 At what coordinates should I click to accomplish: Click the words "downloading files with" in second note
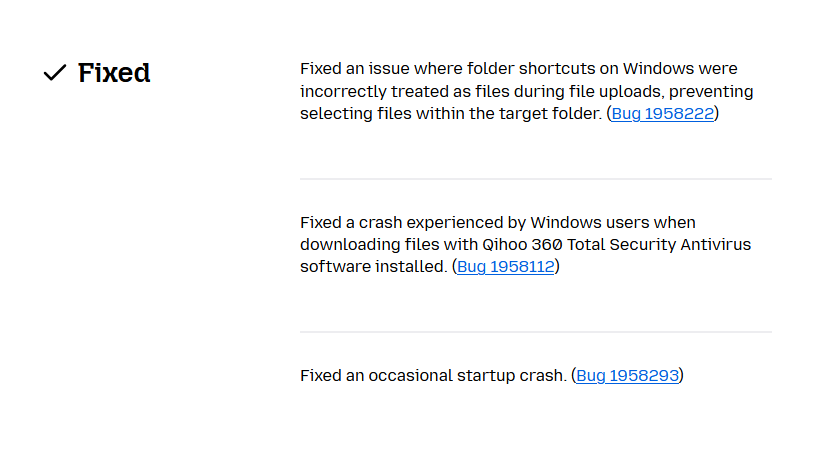389,244
